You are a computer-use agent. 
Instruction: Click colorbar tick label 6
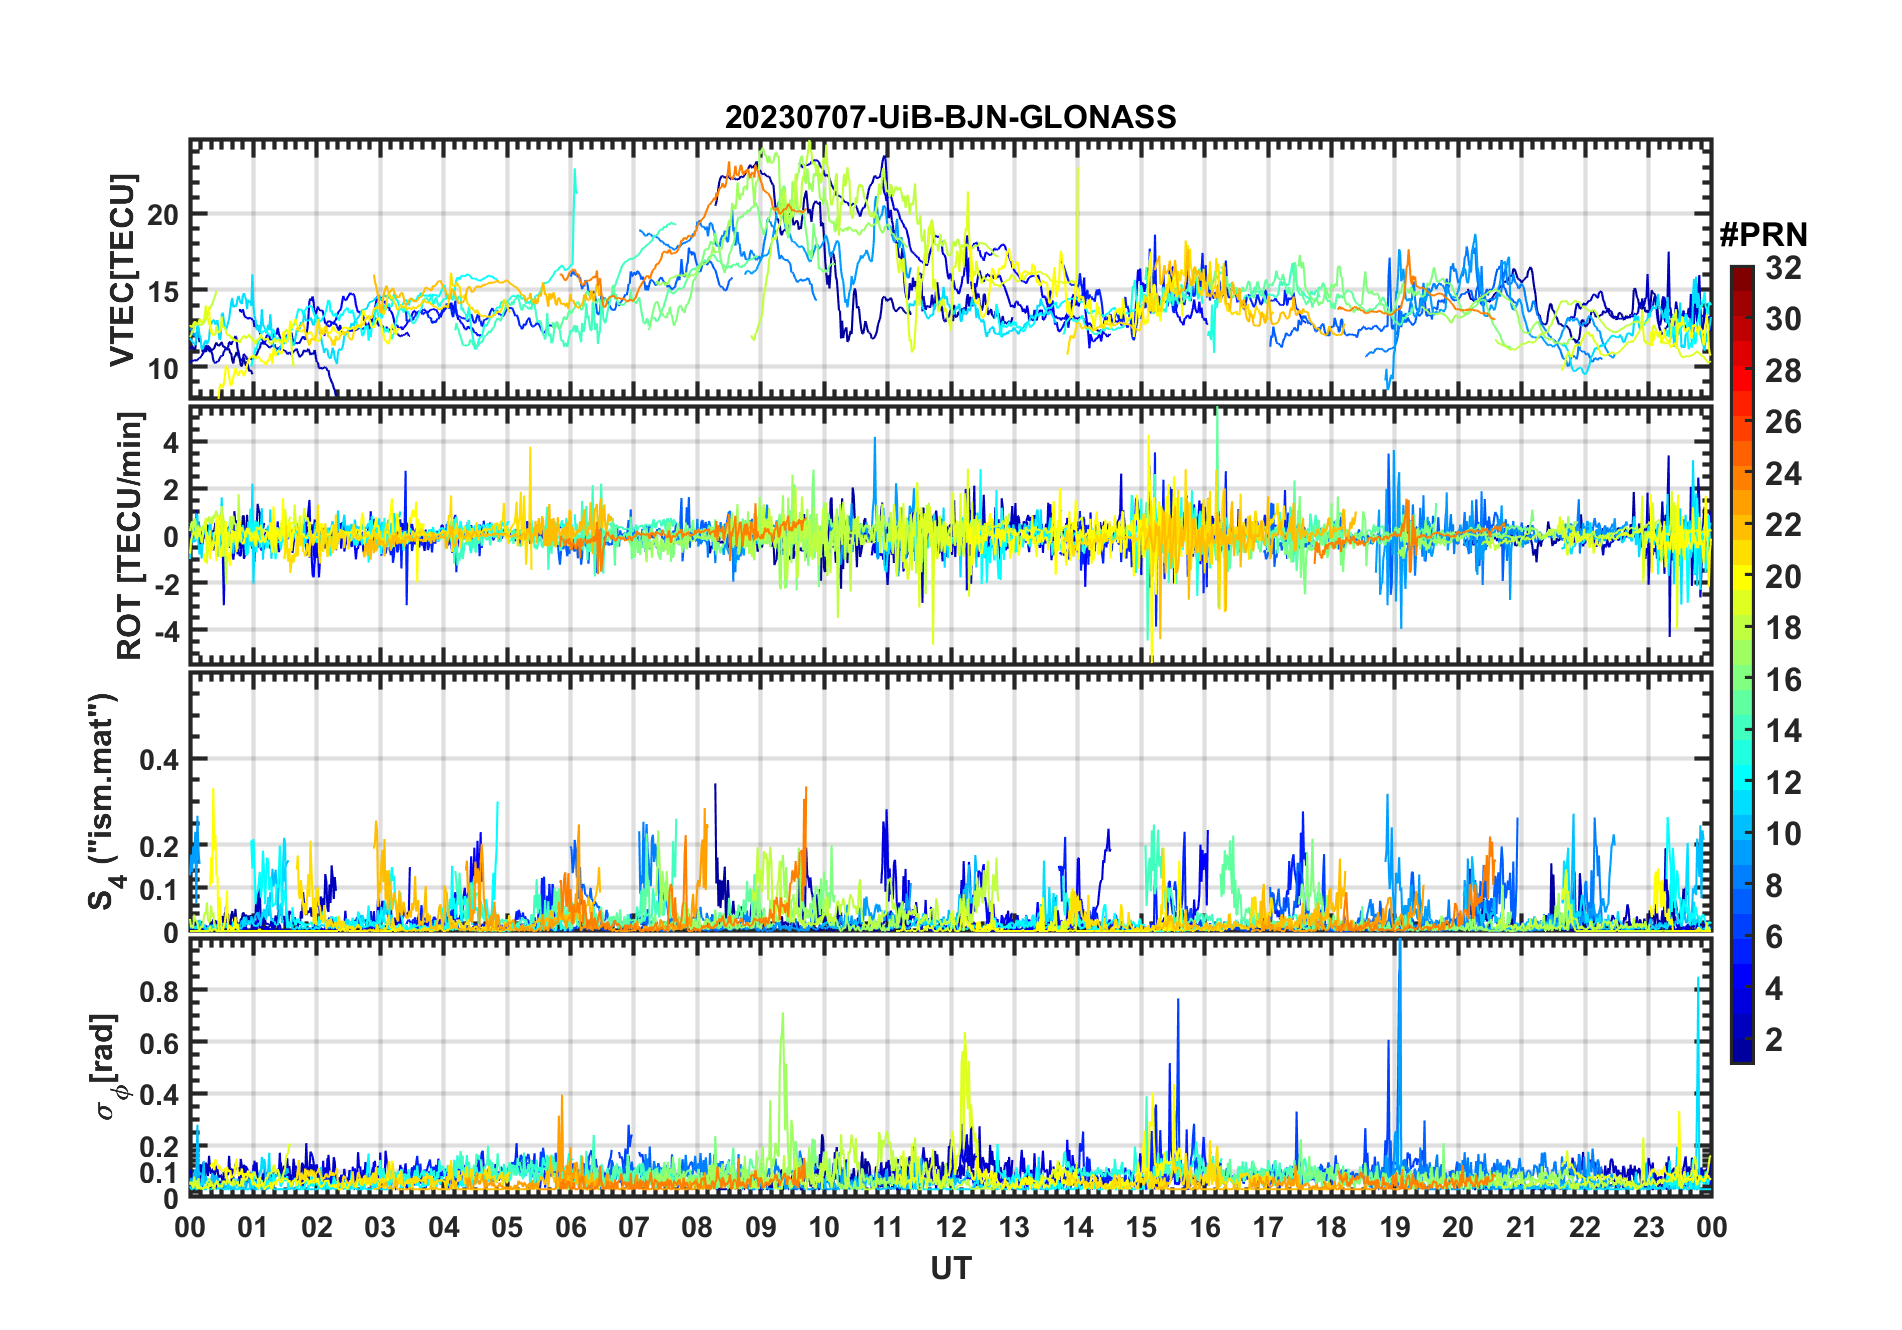point(1774,937)
